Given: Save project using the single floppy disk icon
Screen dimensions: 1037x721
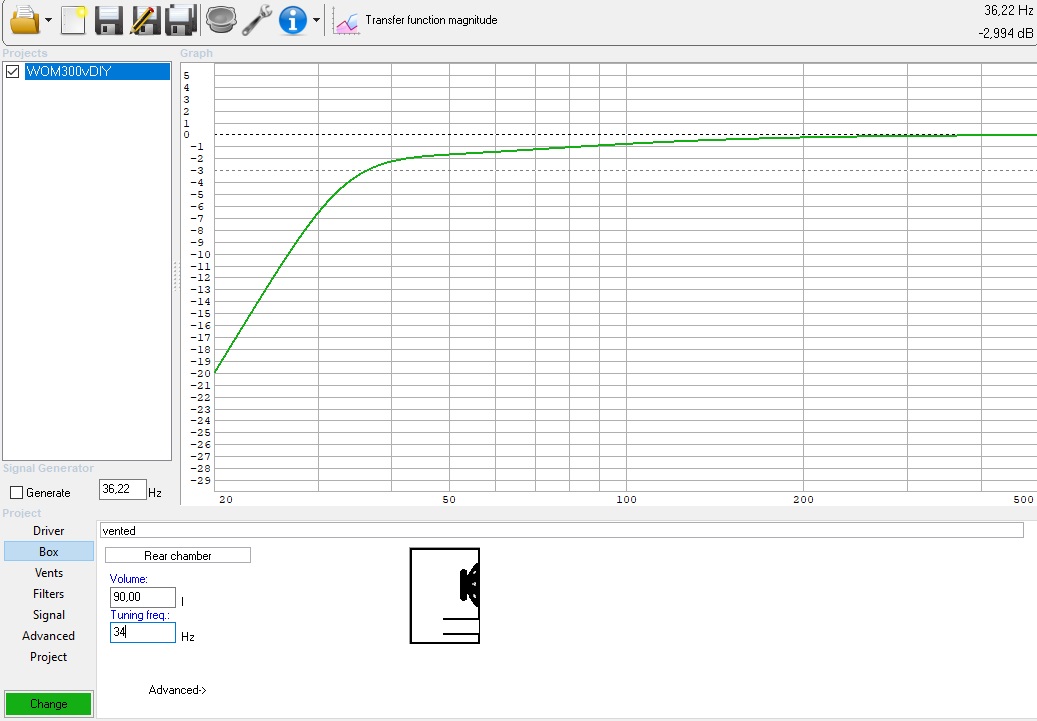Looking at the screenshot, I should click(x=108, y=19).
